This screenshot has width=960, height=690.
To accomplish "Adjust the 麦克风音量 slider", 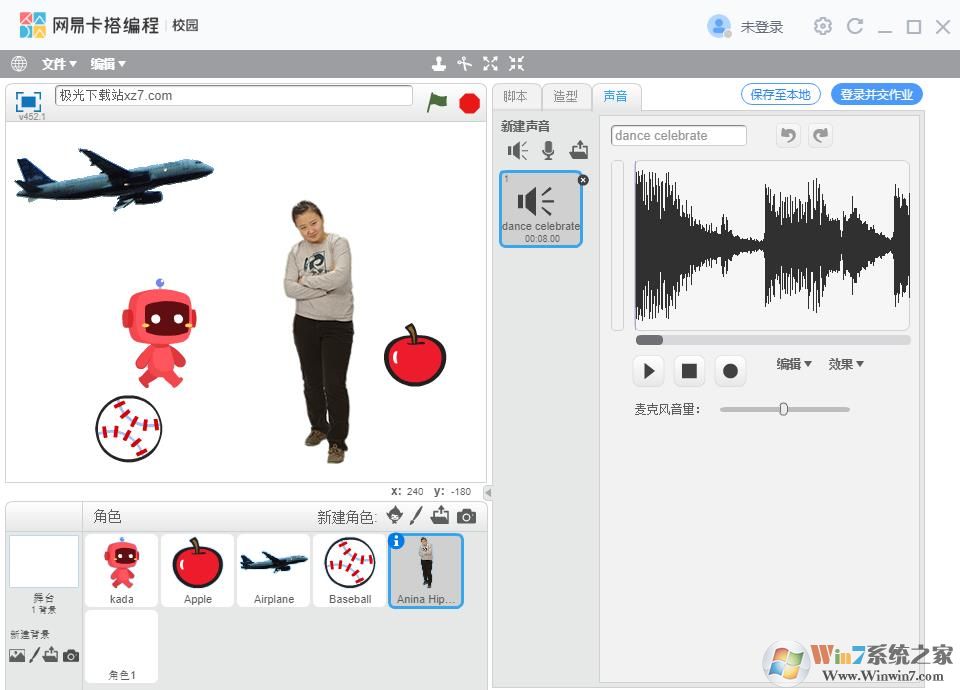I will coord(783,409).
